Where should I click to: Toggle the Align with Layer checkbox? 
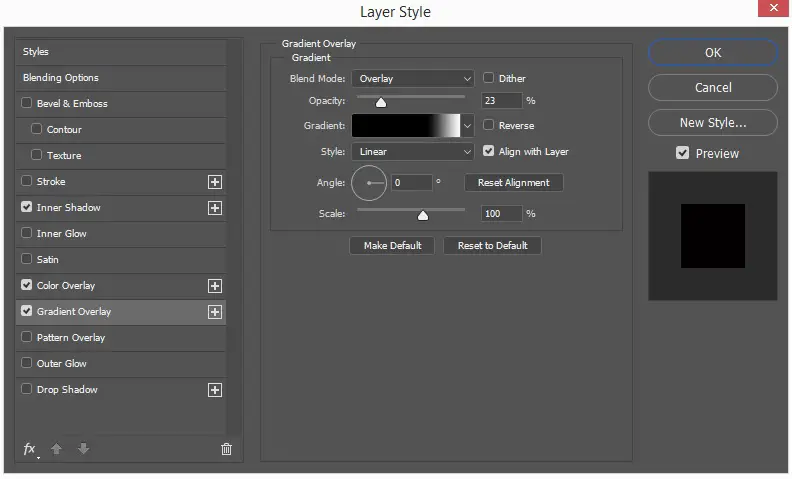point(488,151)
